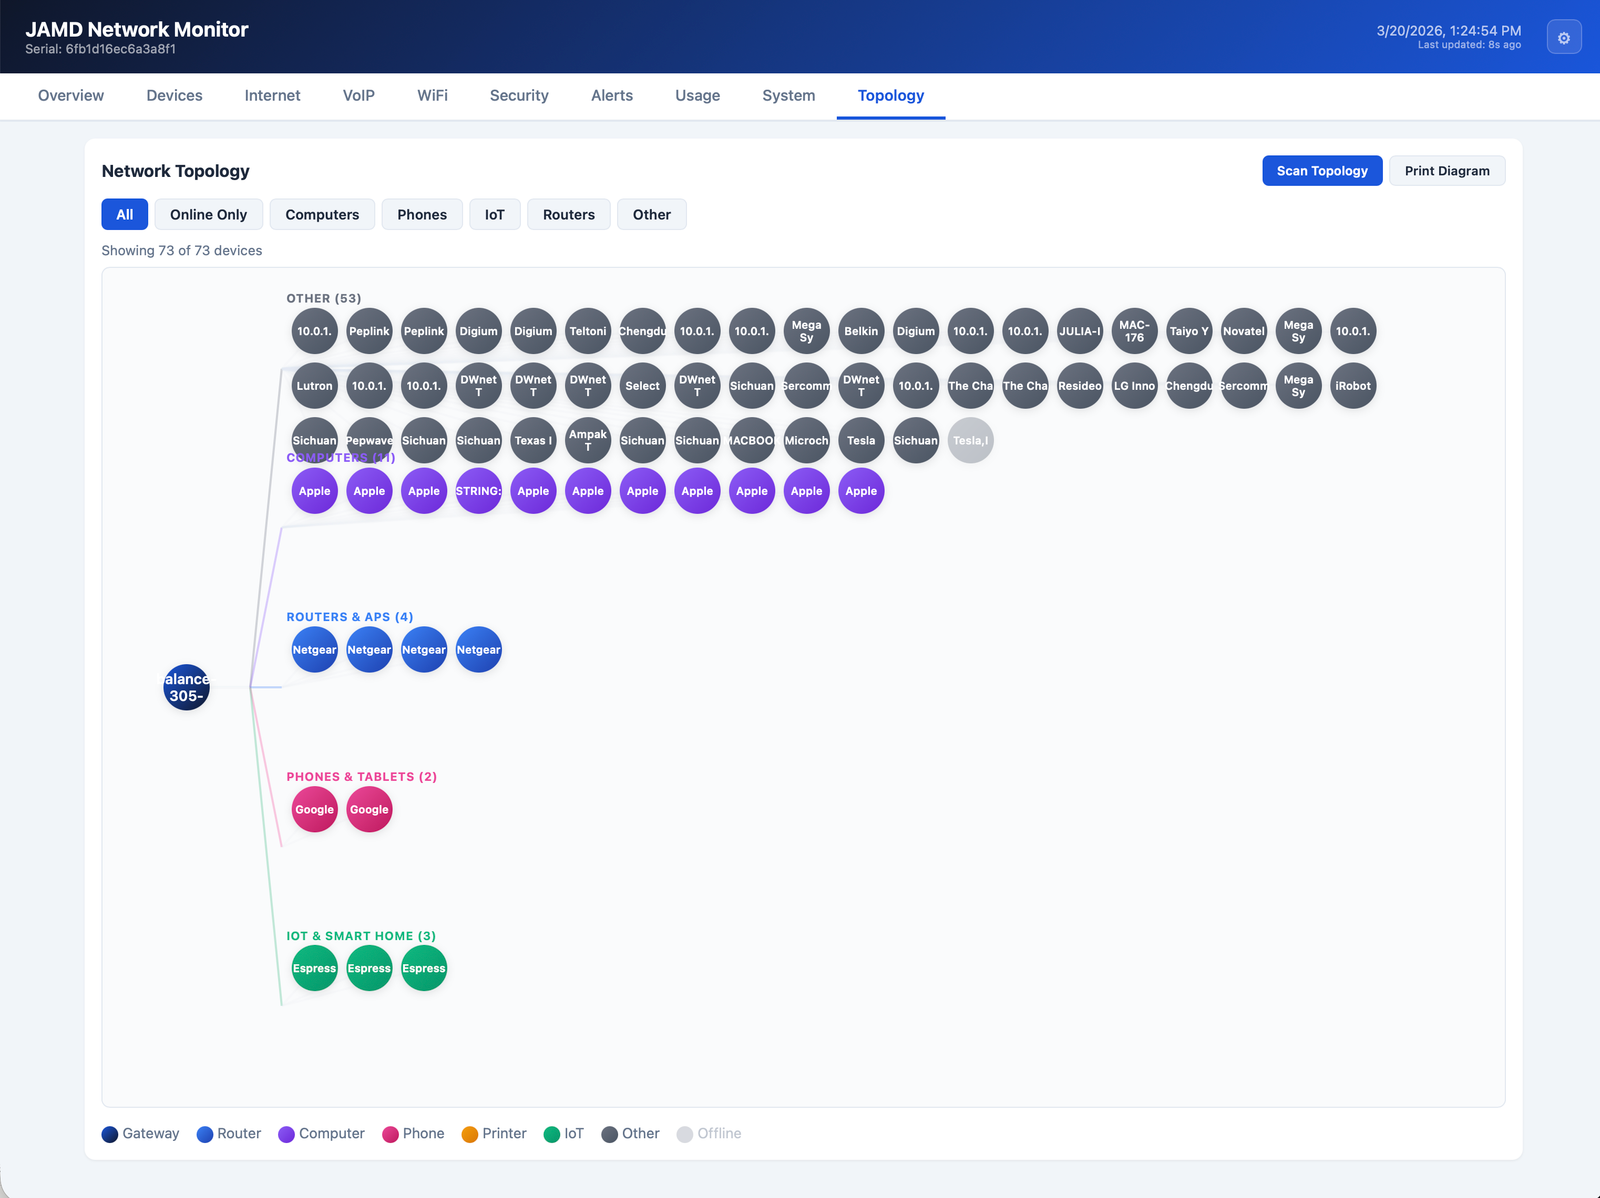Enable the Computers device filter
The image size is (1600, 1198).
322,214
